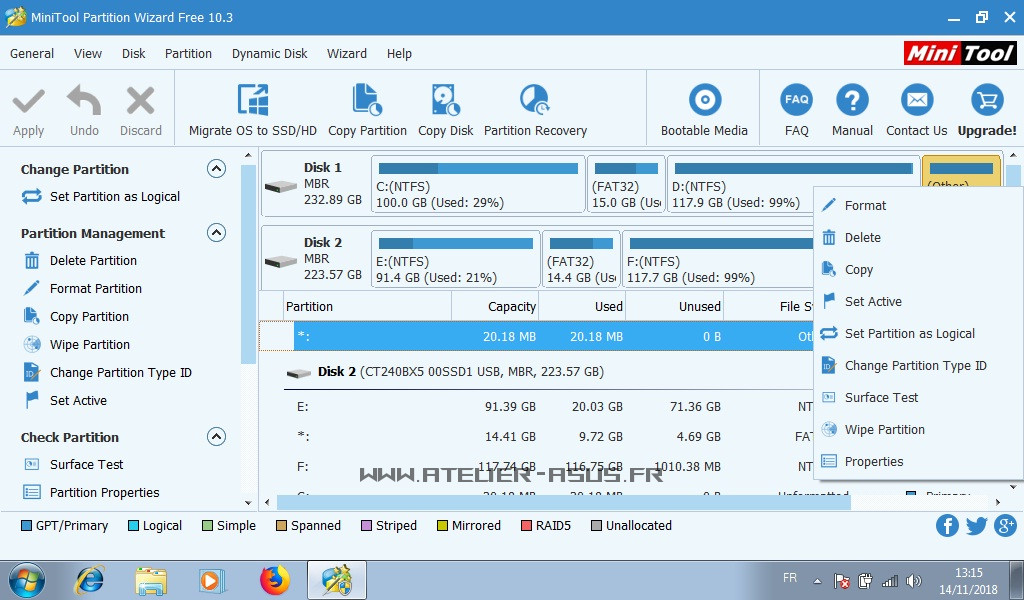Choose Properties in the context menu
This screenshot has width=1024, height=600.
click(918, 462)
